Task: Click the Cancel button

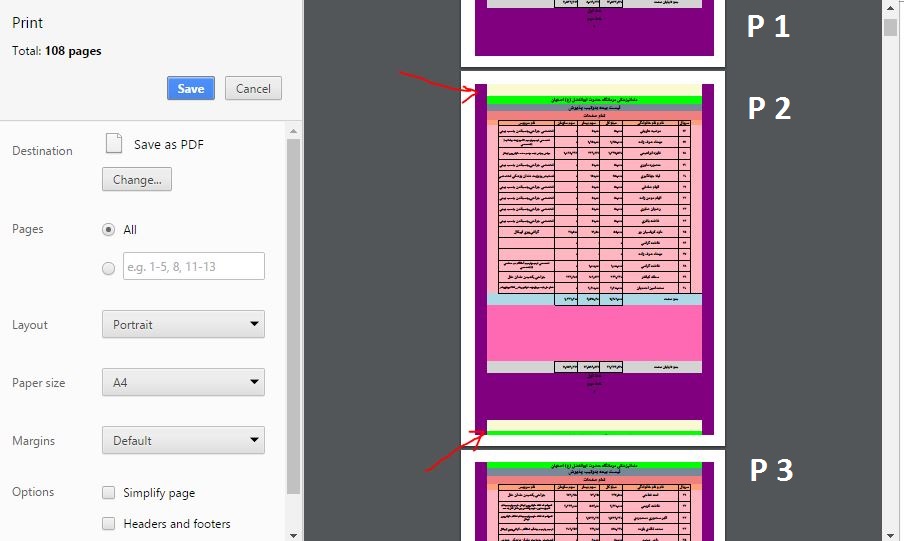Action: (x=253, y=88)
